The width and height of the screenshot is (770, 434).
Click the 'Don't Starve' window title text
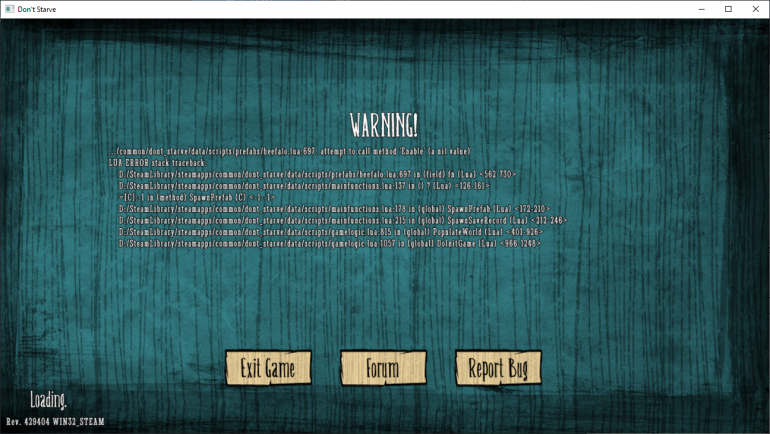(x=37, y=9)
